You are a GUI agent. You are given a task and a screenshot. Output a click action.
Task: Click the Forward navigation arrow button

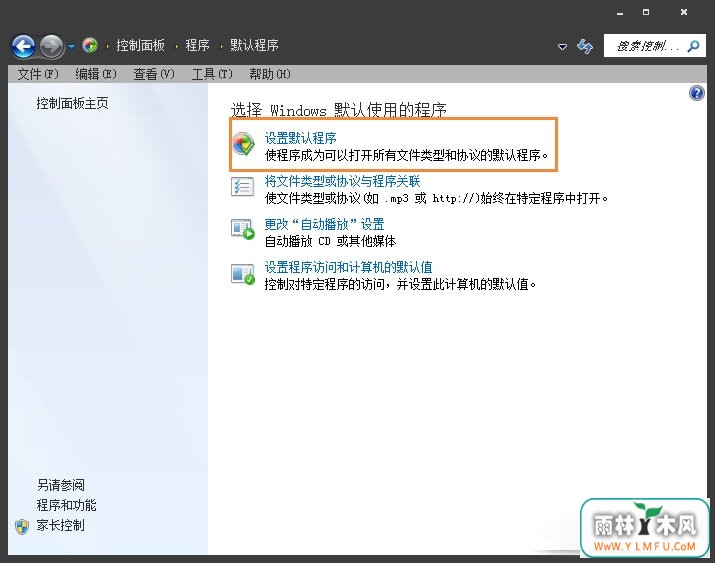52,46
